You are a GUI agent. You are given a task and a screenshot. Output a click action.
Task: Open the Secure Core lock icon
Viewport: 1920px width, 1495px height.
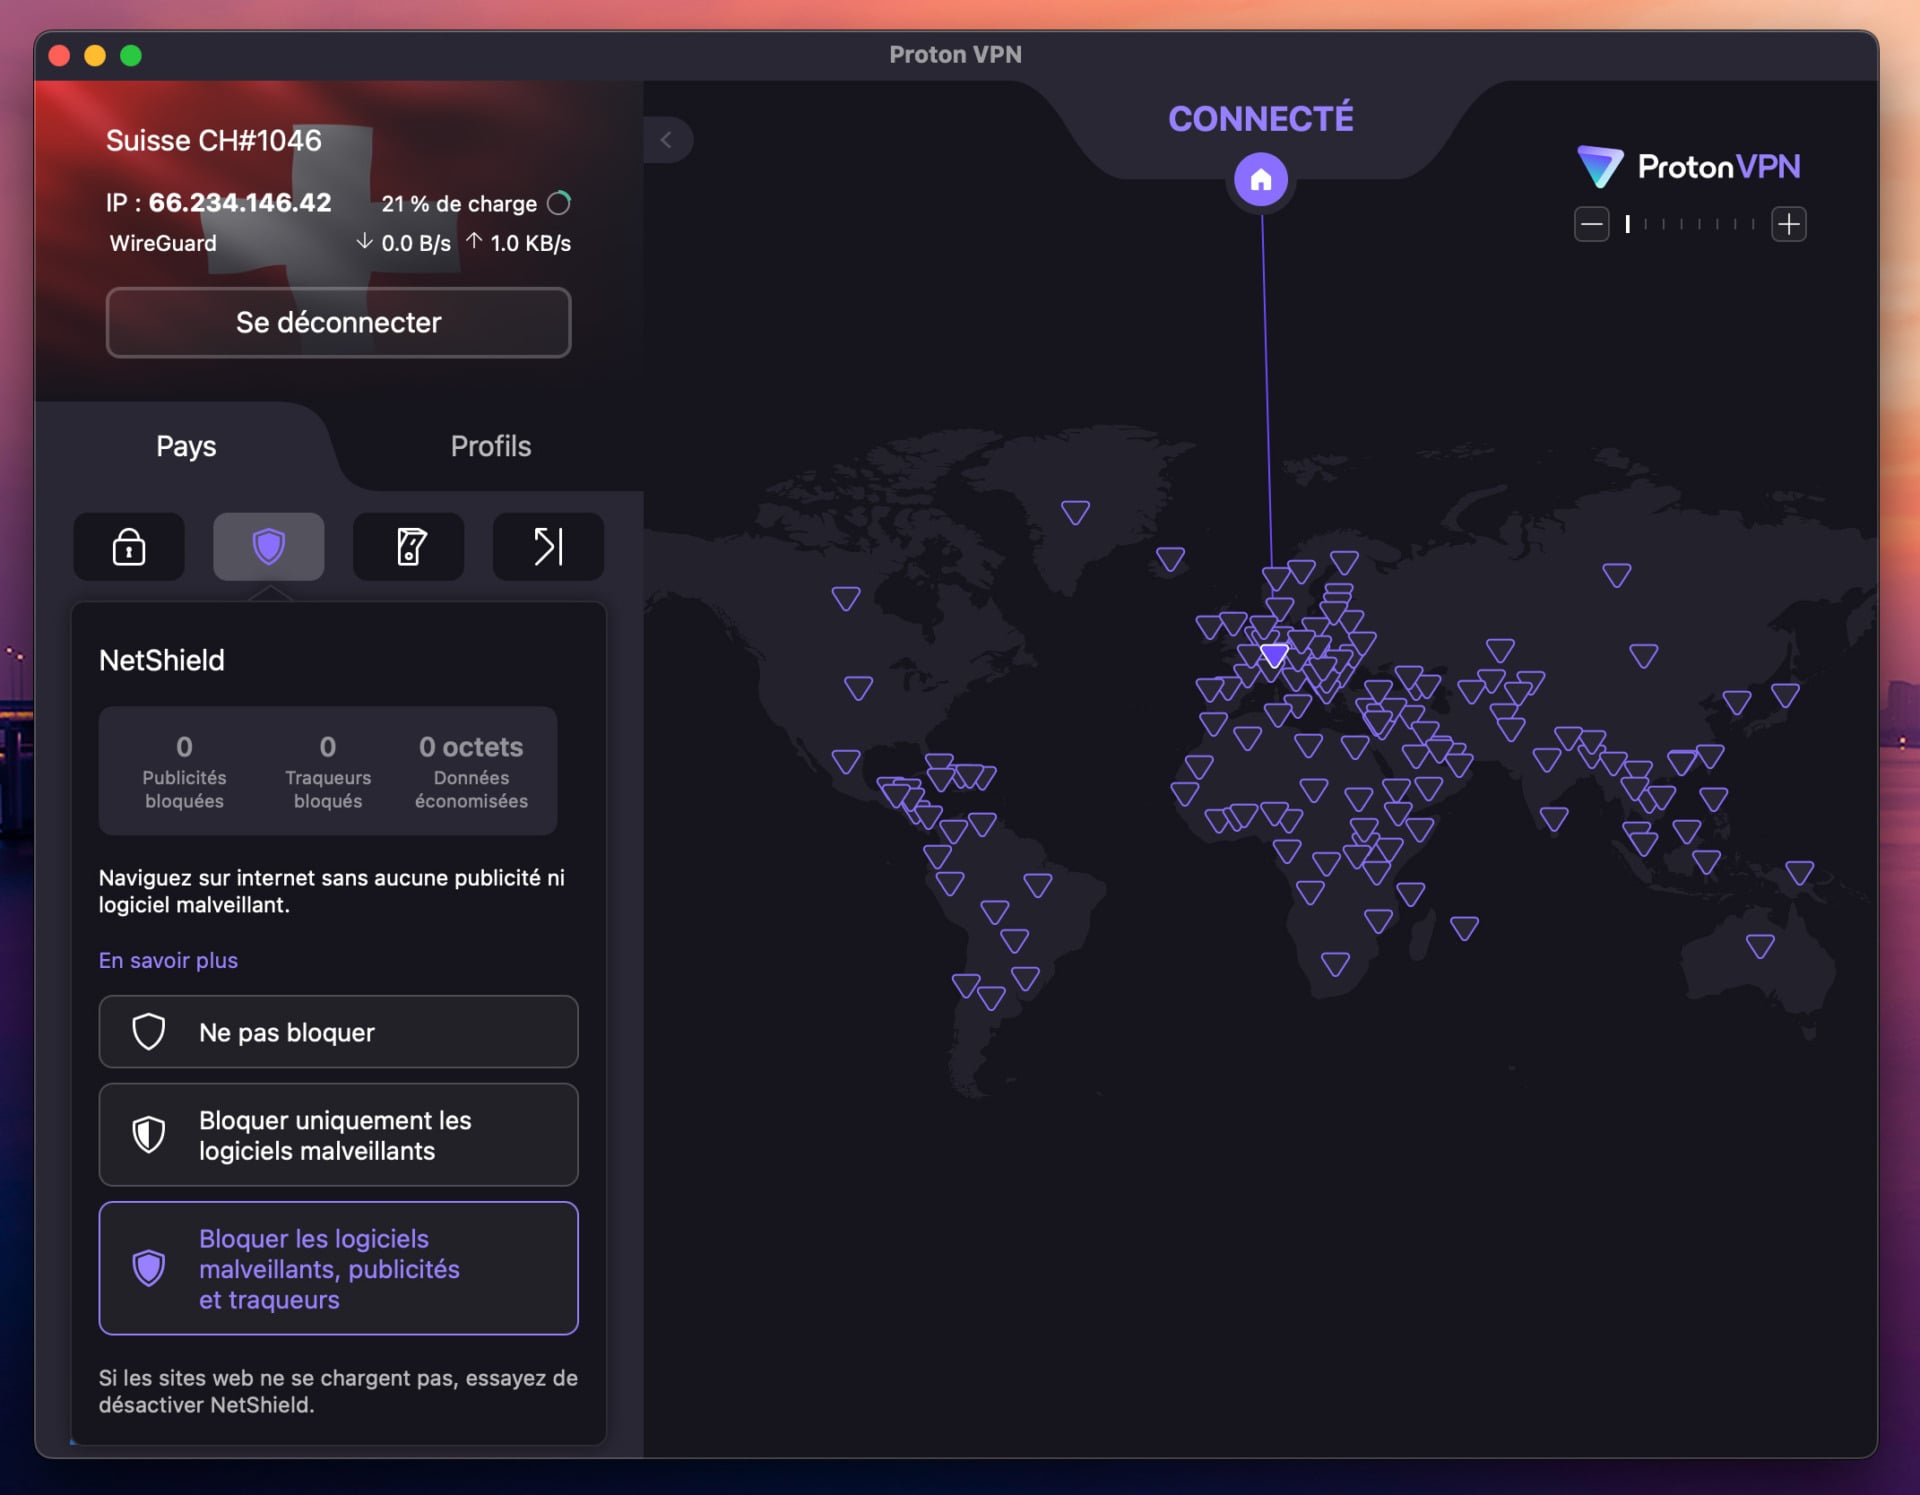pos(129,547)
